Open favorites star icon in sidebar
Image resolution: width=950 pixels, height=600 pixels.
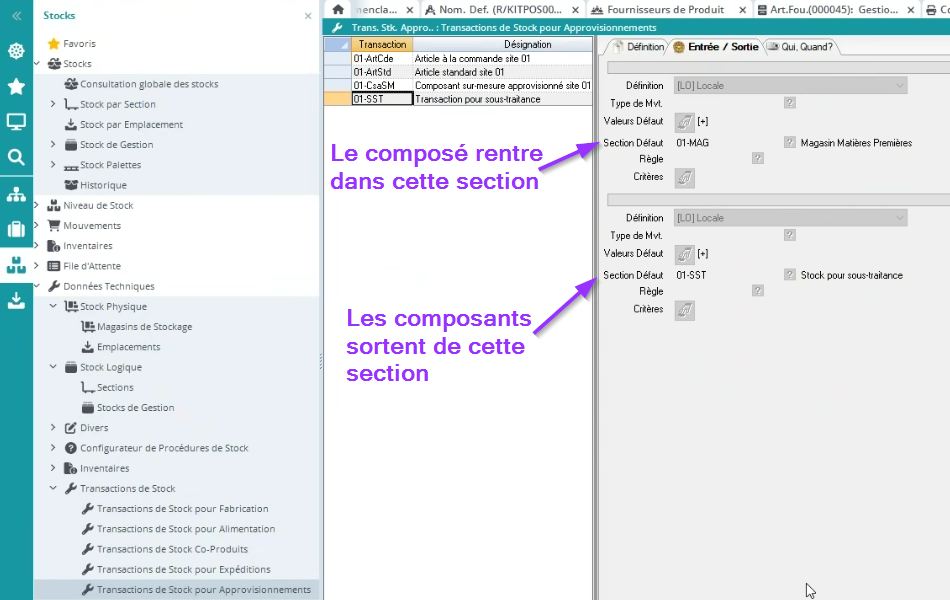coord(16,87)
